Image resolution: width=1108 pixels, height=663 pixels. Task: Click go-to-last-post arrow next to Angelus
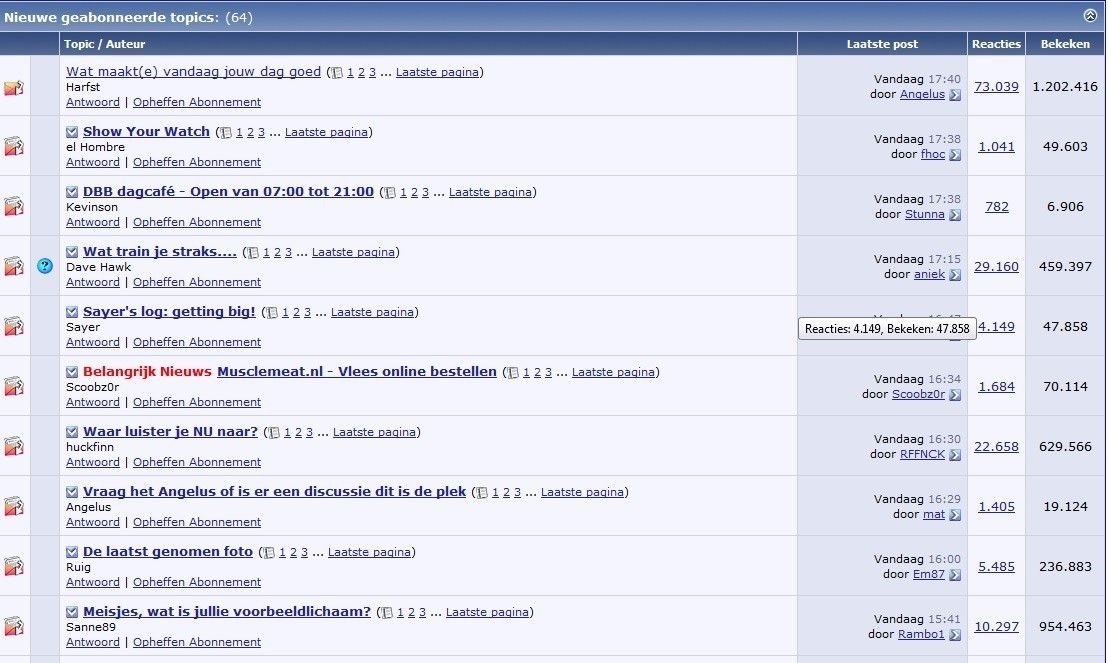point(955,95)
